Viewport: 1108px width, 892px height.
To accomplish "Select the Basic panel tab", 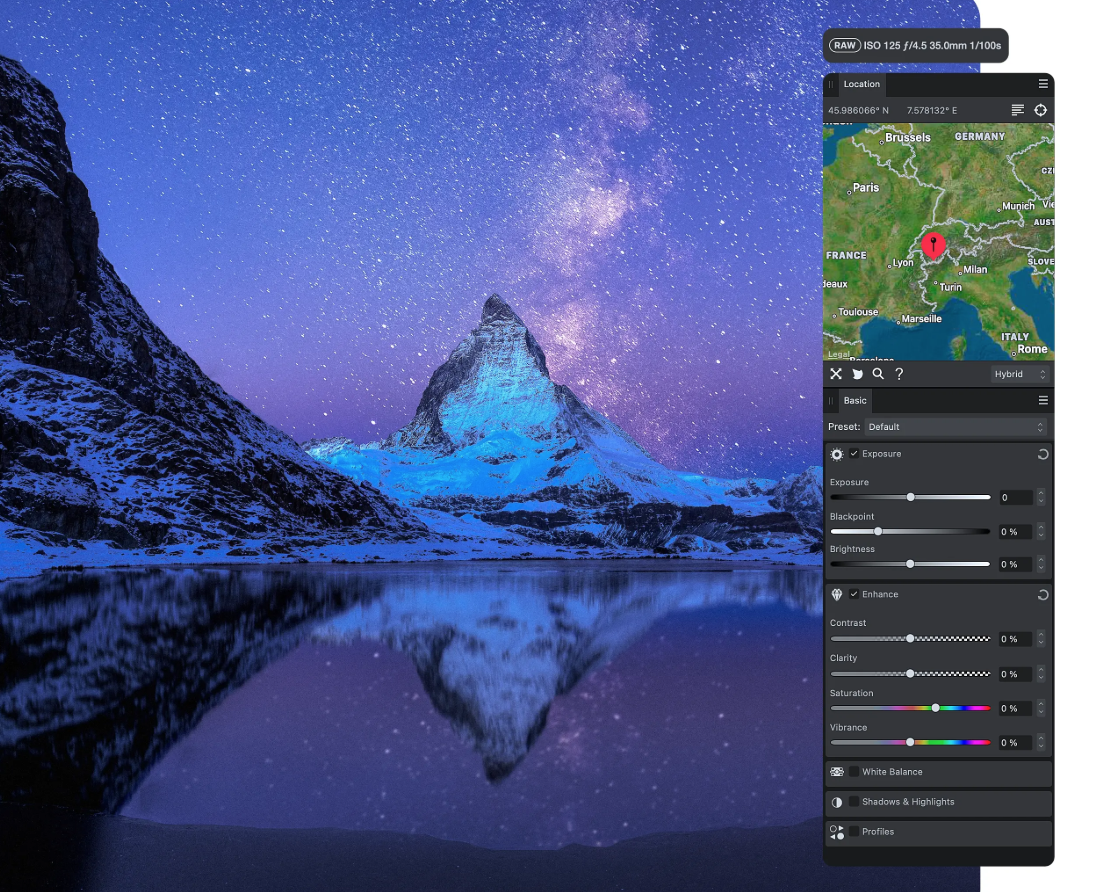I will click(x=855, y=401).
